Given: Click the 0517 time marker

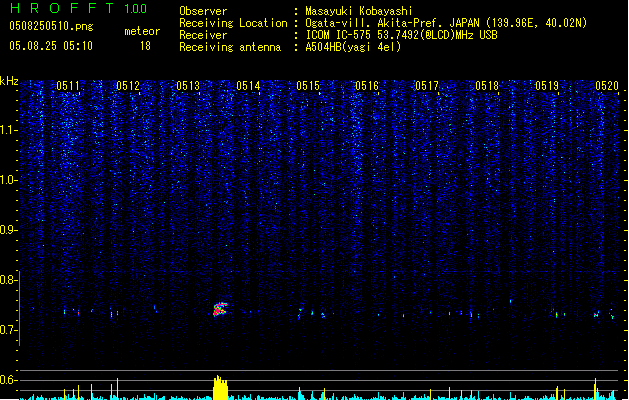Looking at the screenshot, I should point(427,86).
